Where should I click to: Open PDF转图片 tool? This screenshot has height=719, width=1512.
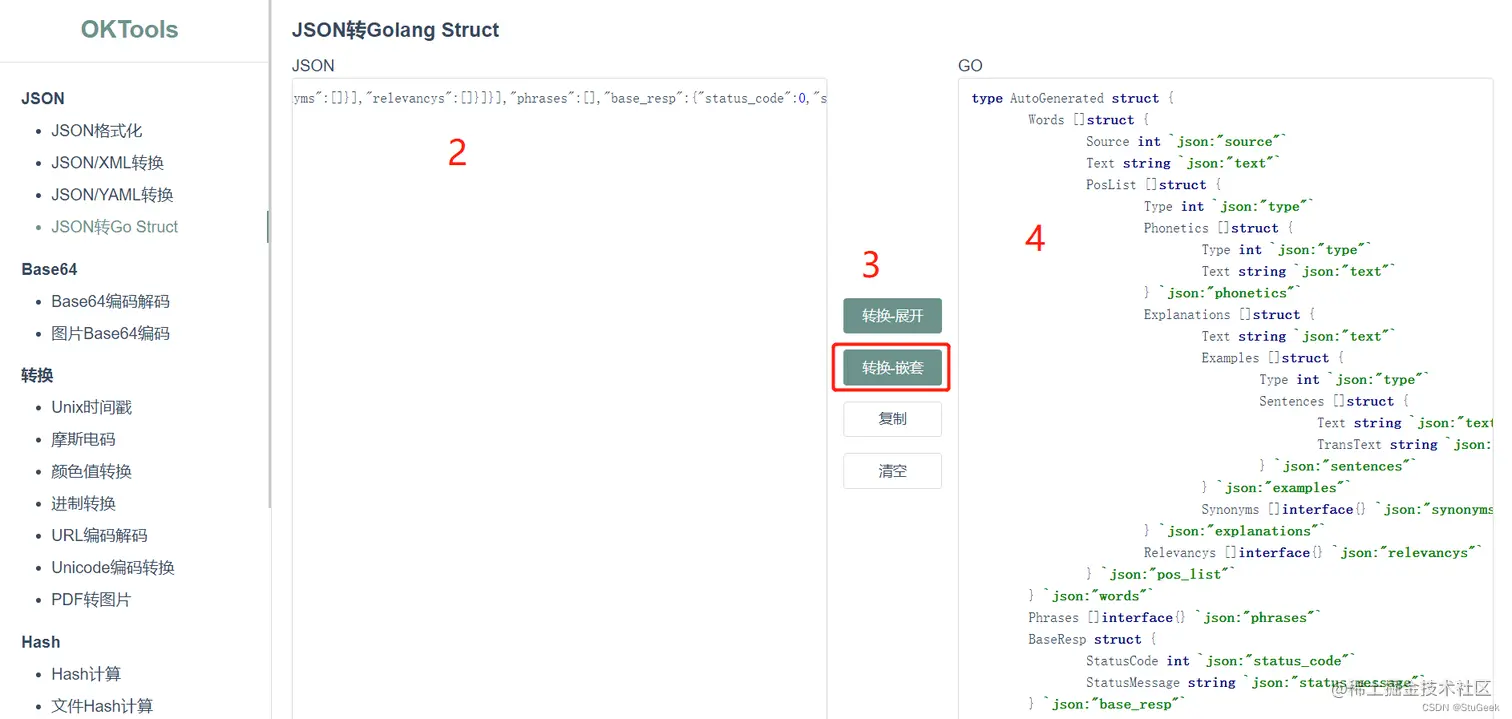pos(92,600)
